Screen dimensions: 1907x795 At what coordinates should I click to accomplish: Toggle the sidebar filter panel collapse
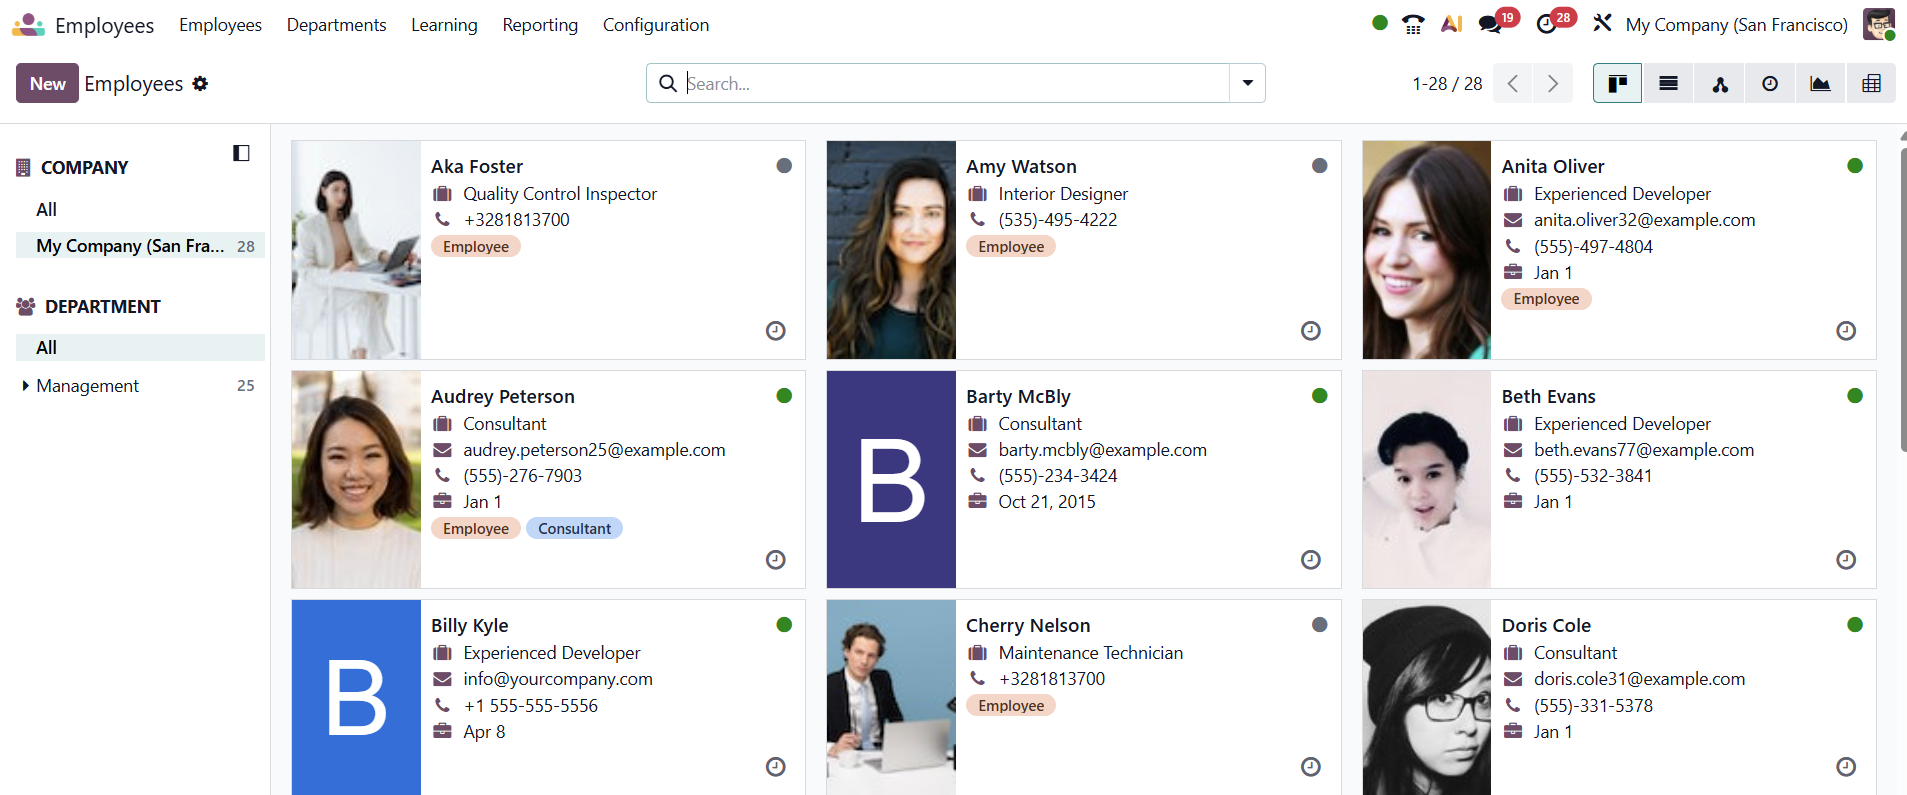click(x=241, y=153)
